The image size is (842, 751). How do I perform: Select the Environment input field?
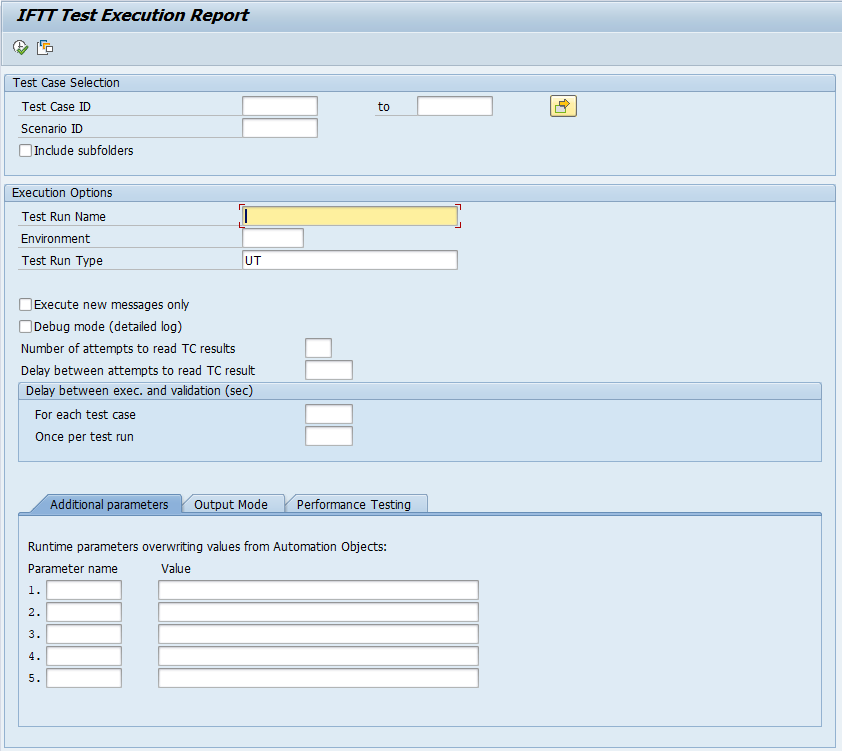click(273, 238)
